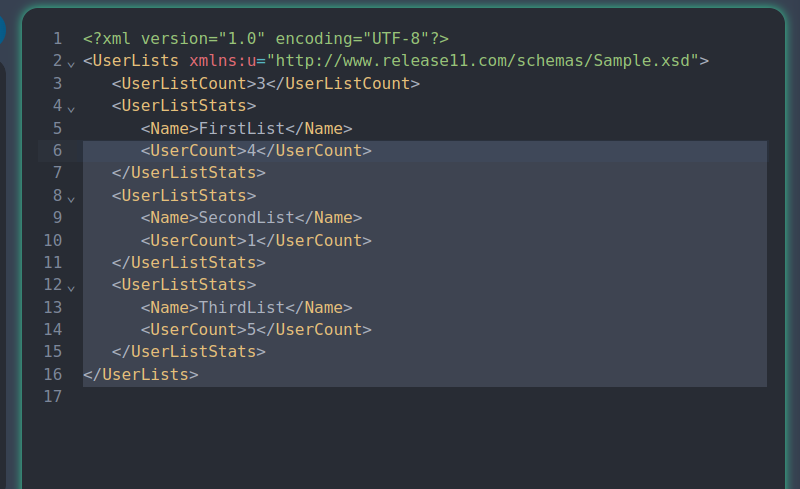Click the schema URL string on line 2
The image size is (800, 489).
coord(483,61)
